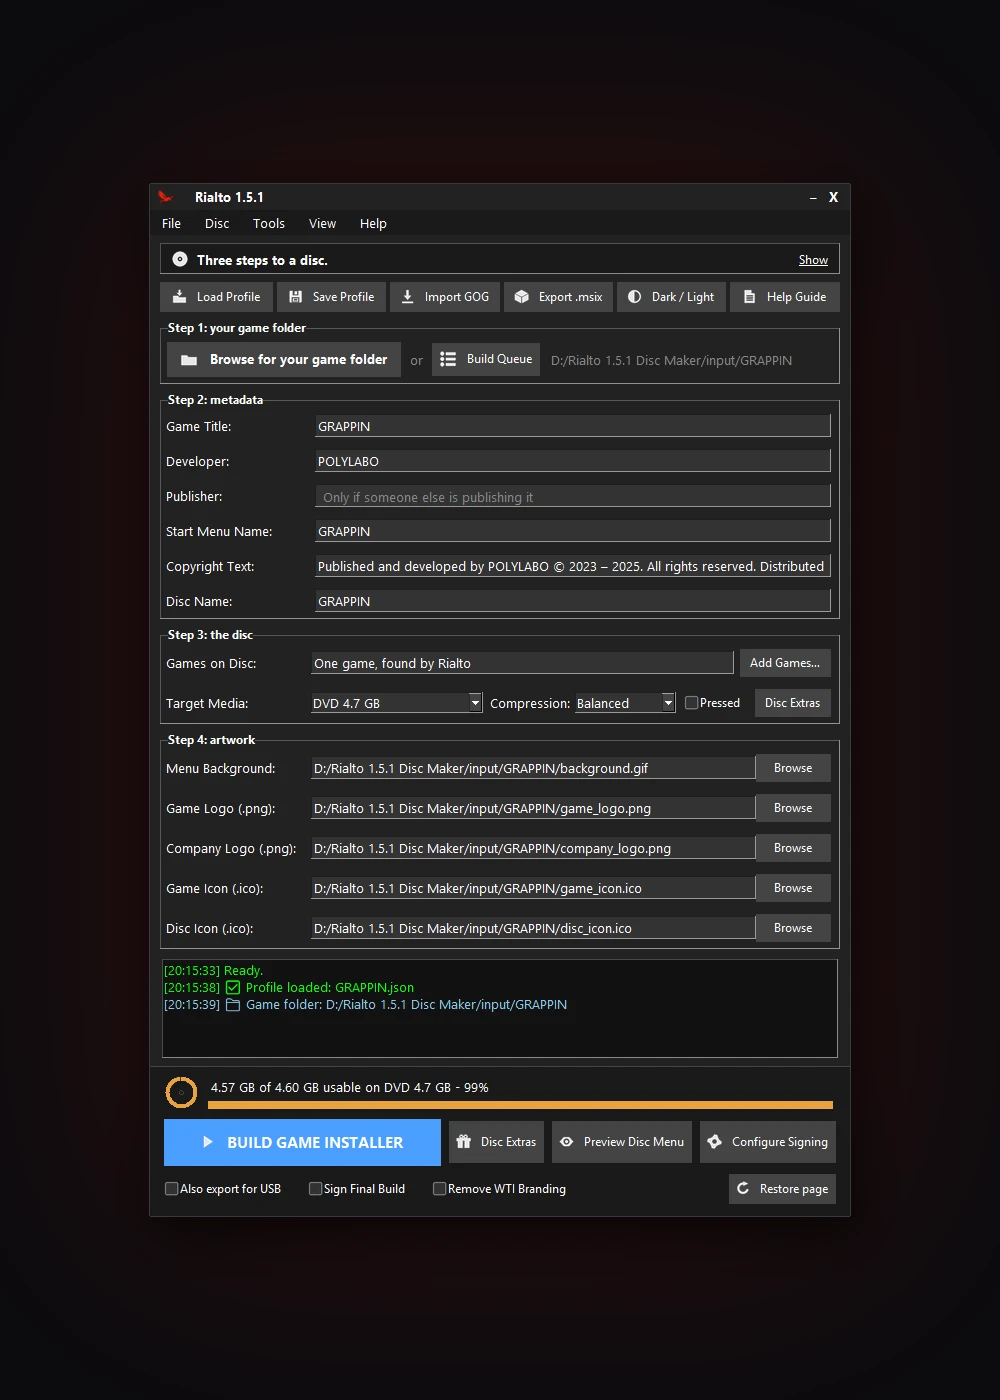Screen dimensions: 1000x1400
Task: Click the Game Title field
Action: 573,426
